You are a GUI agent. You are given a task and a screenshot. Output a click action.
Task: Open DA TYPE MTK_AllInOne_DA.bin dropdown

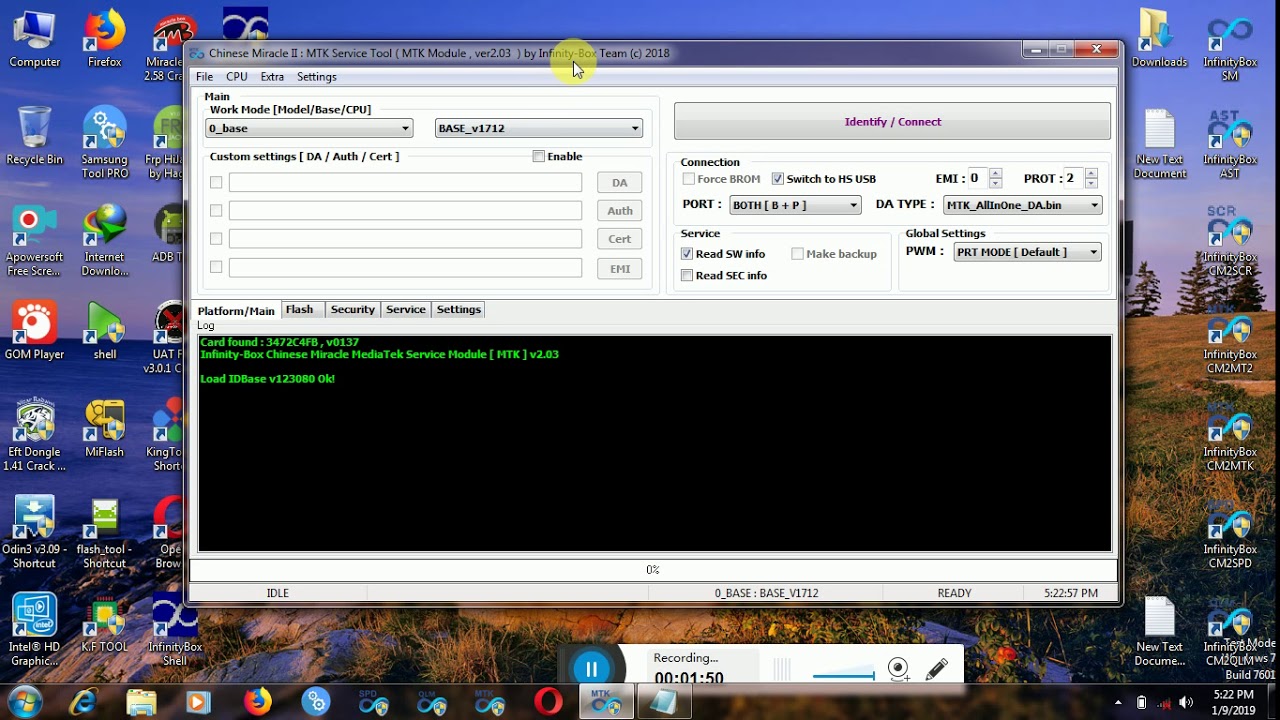[x=1022, y=205]
